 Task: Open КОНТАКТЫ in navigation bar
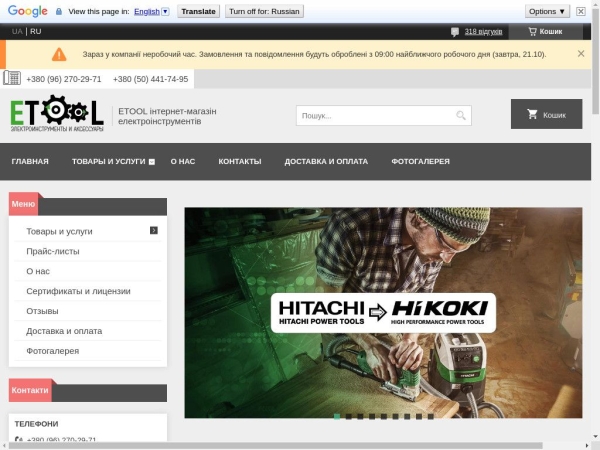pyautogui.click(x=240, y=161)
